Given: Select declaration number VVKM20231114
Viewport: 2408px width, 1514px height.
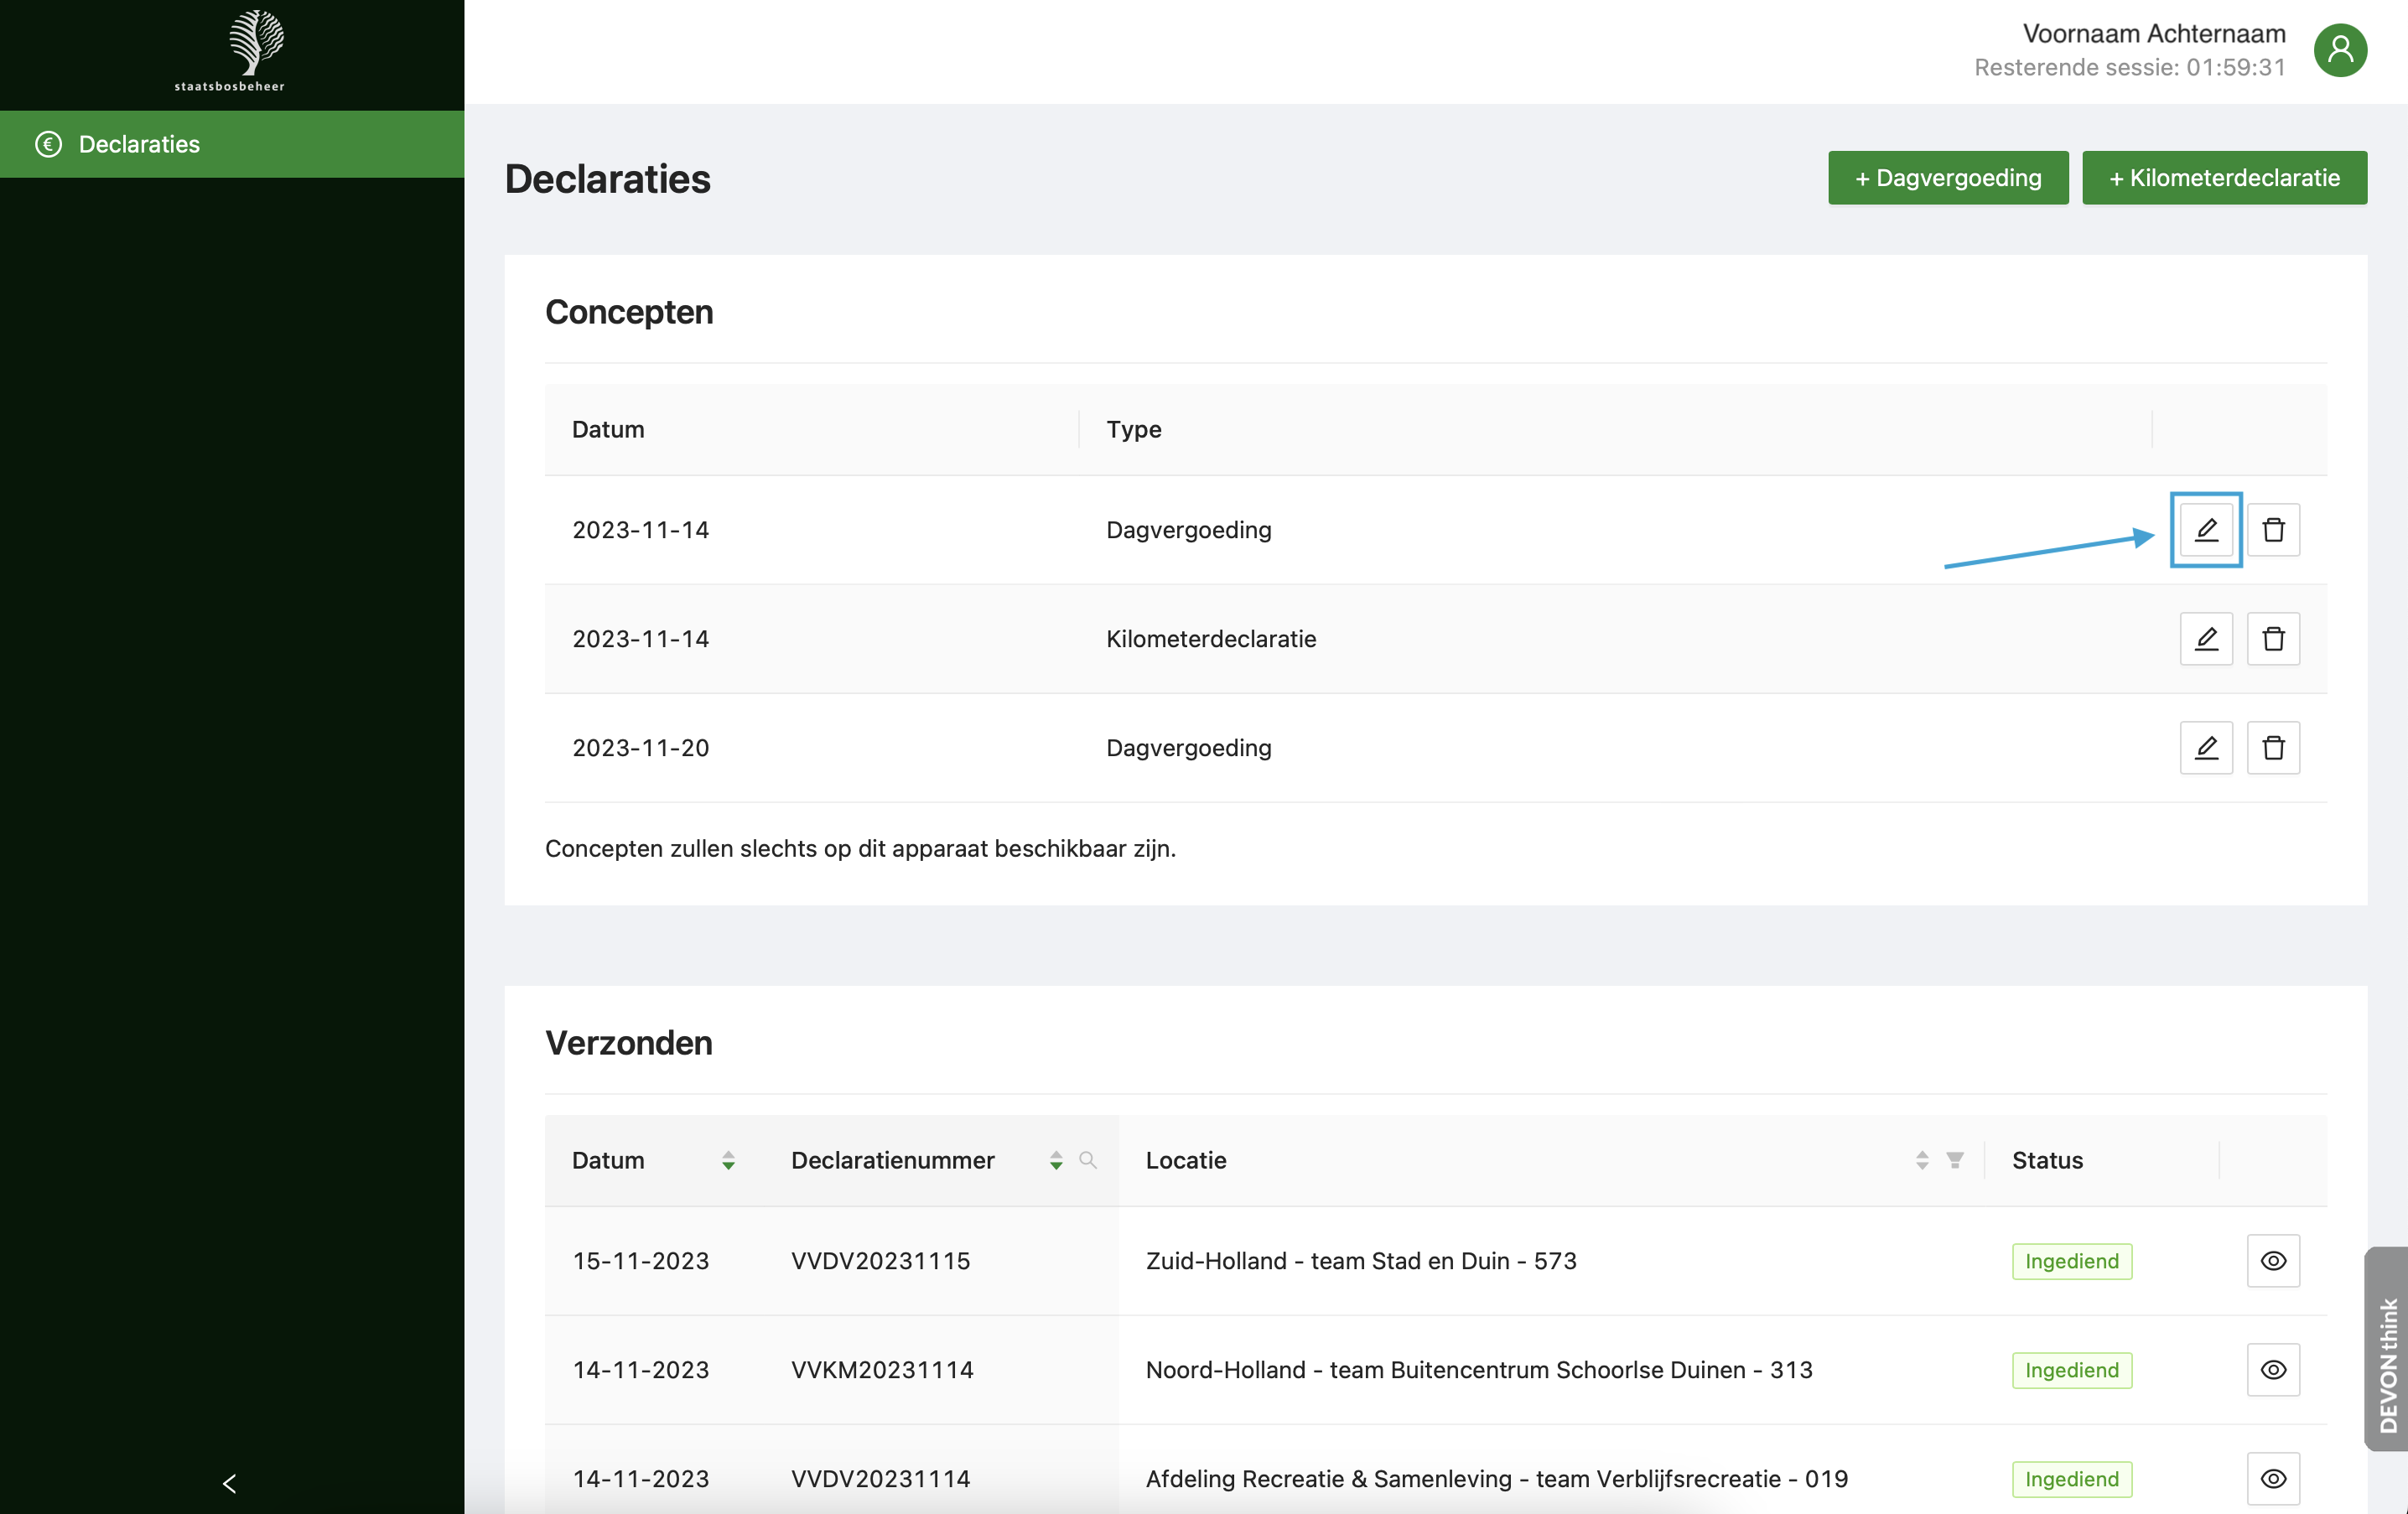Looking at the screenshot, I should coord(882,1369).
